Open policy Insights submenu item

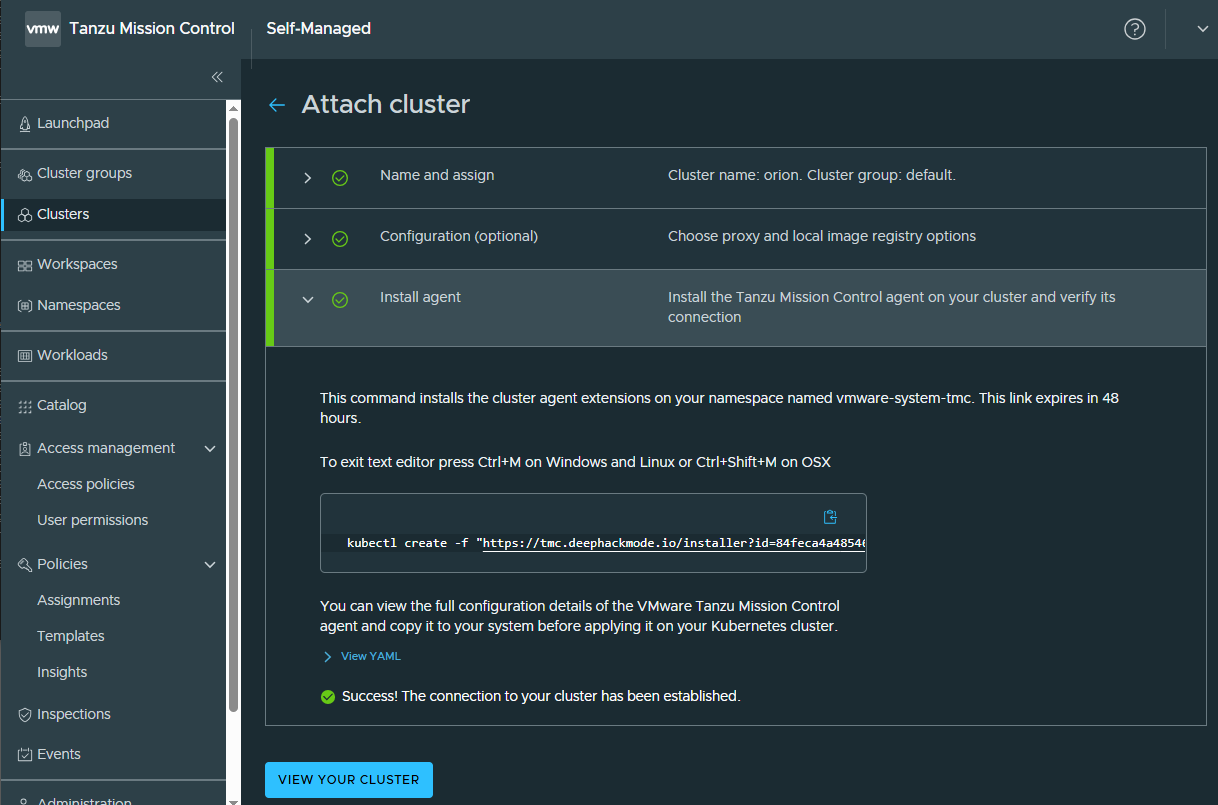(62, 673)
